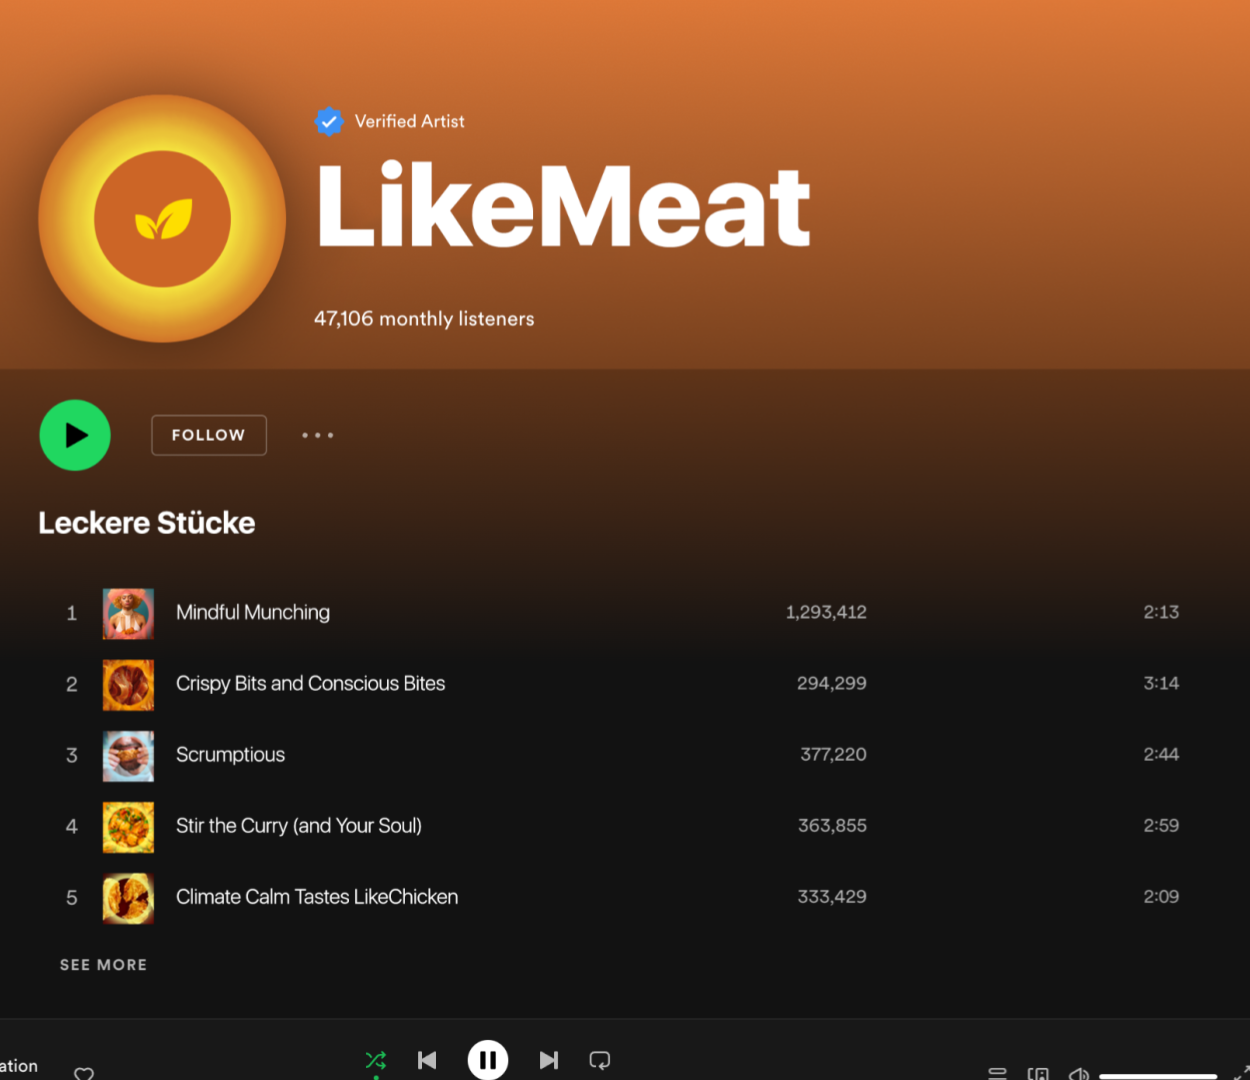Mute audio with the speaker icon
The height and width of the screenshot is (1080, 1250).
pyautogui.click(x=1078, y=1073)
